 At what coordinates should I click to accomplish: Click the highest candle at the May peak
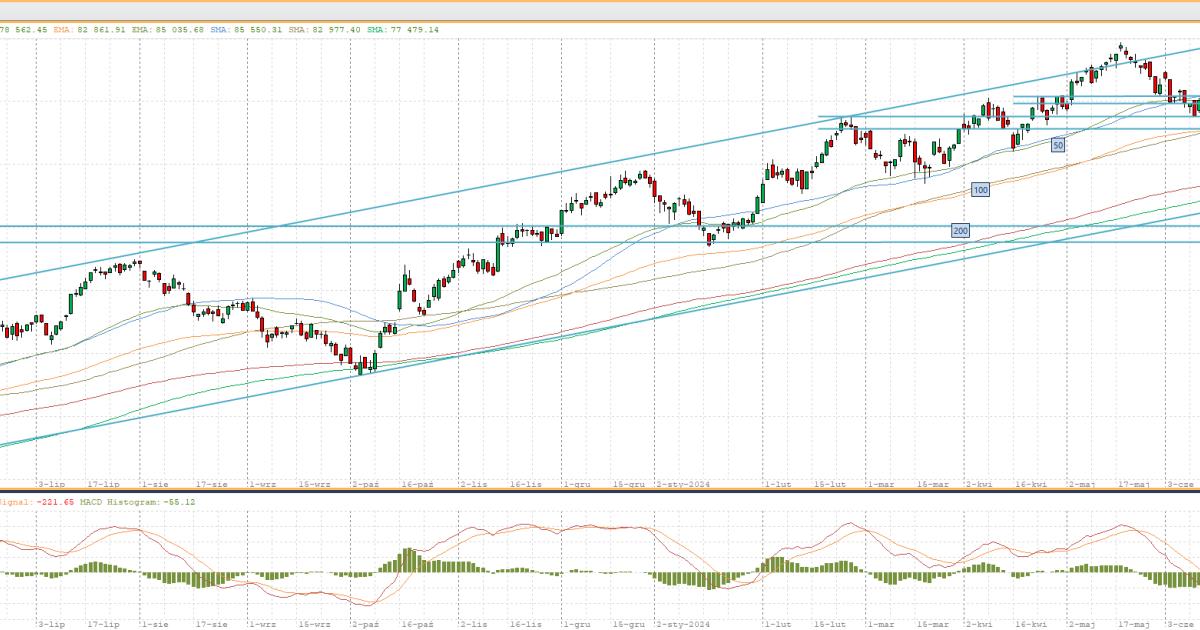coord(1121,48)
